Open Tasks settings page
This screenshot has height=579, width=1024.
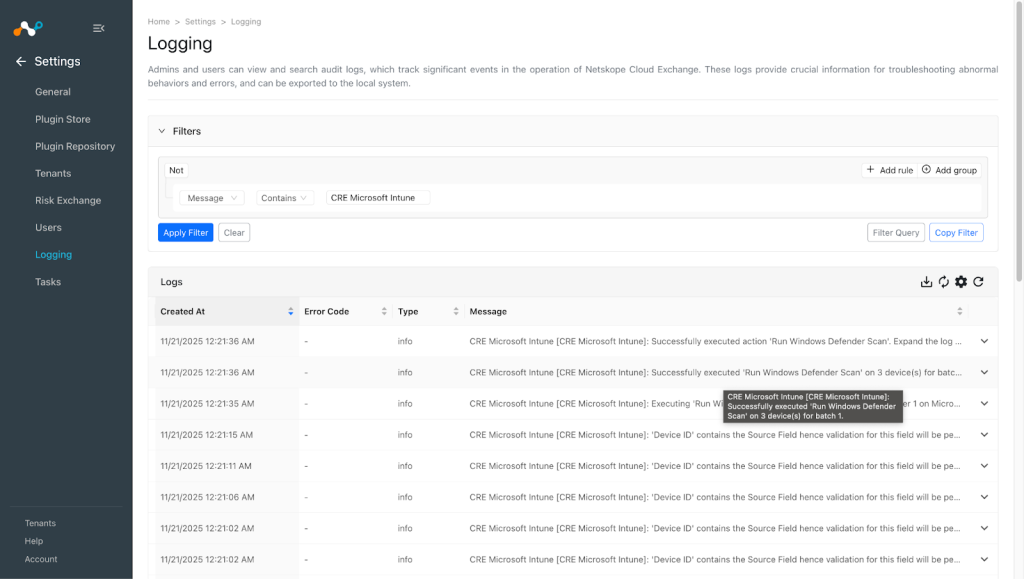pyautogui.click(x=48, y=282)
